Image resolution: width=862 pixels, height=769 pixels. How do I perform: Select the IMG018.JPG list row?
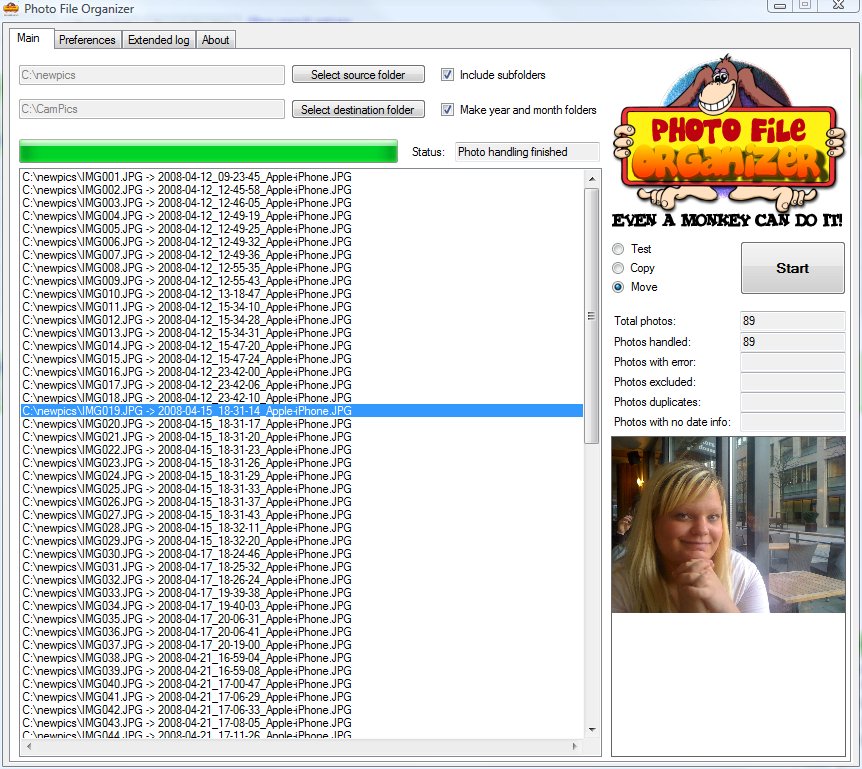(x=302, y=398)
